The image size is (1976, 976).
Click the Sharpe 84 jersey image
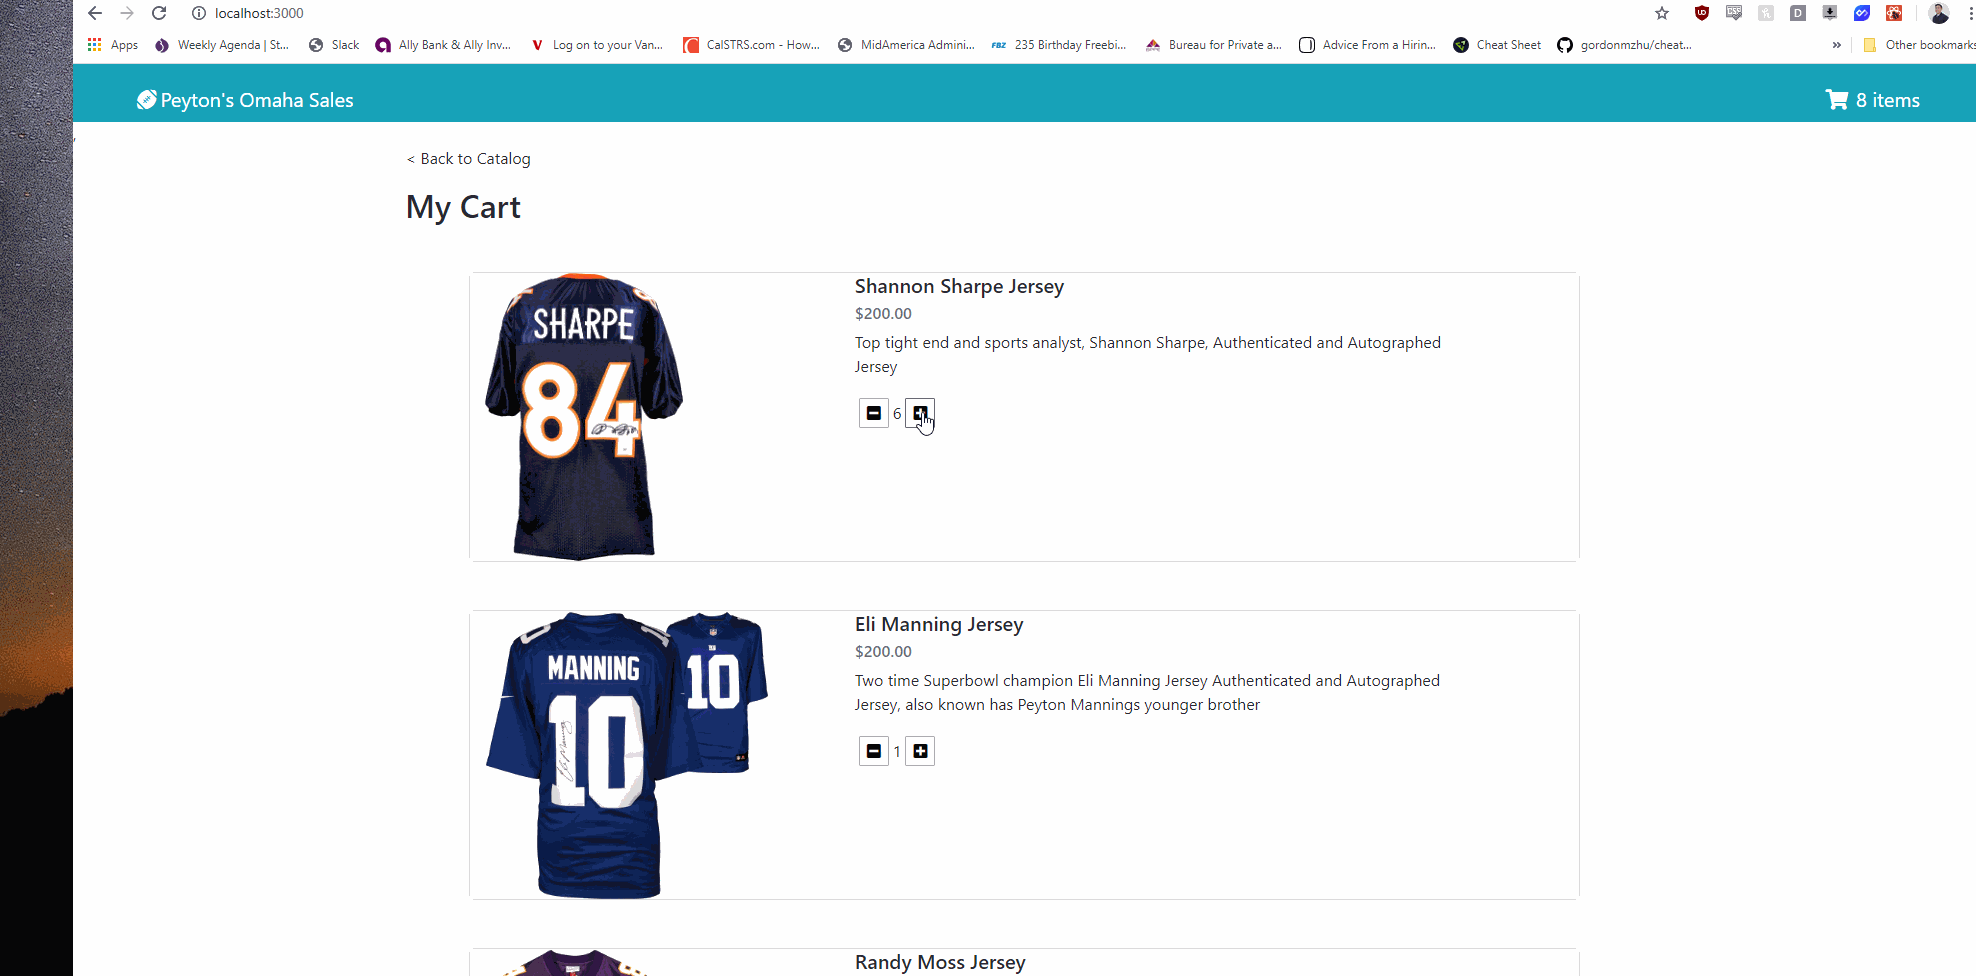(584, 416)
